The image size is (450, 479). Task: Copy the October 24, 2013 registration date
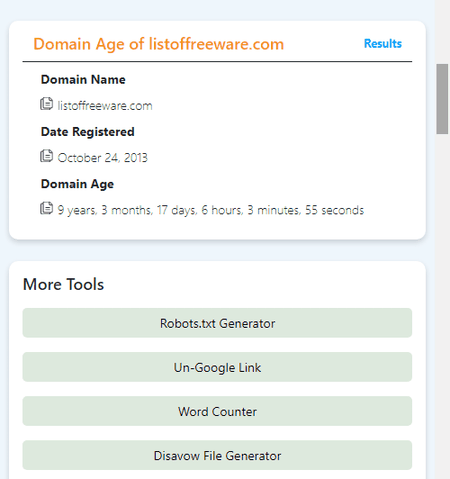click(46, 156)
